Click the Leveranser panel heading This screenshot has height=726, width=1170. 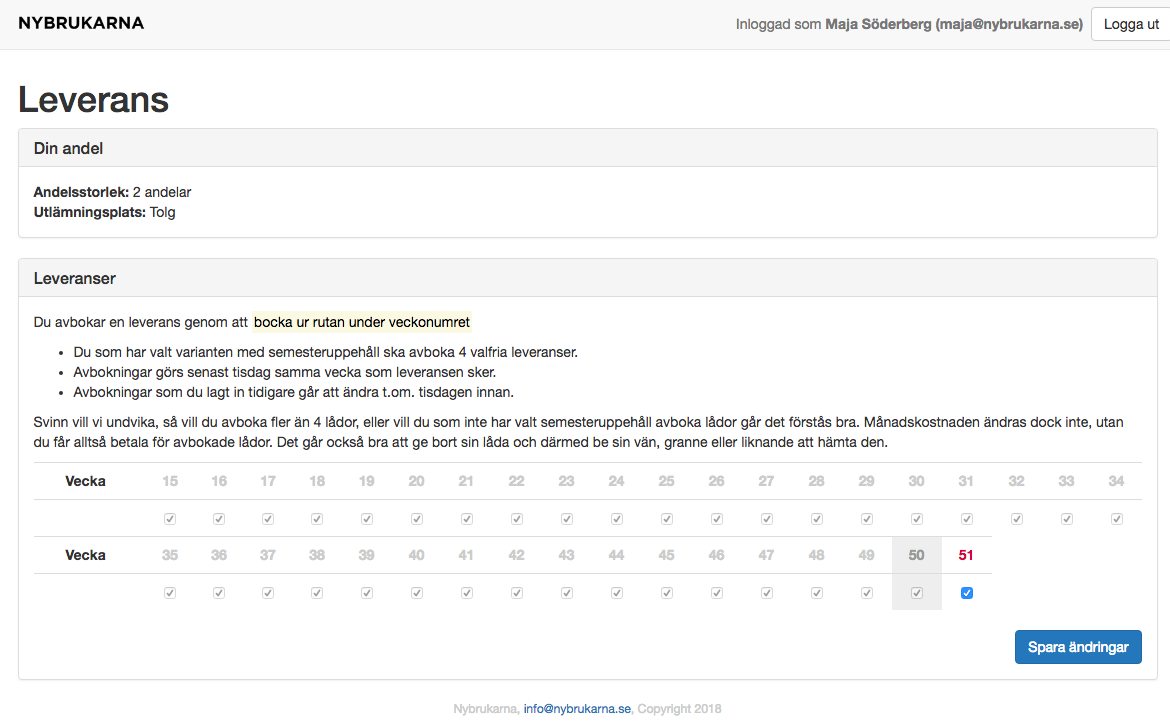click(75, 278)
